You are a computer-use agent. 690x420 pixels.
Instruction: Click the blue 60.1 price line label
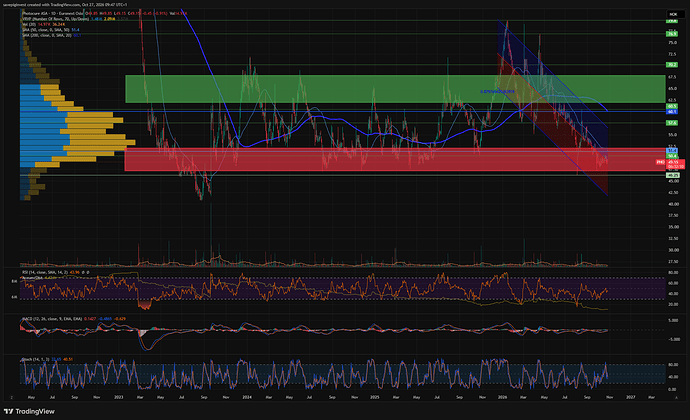tap(672, 112)
